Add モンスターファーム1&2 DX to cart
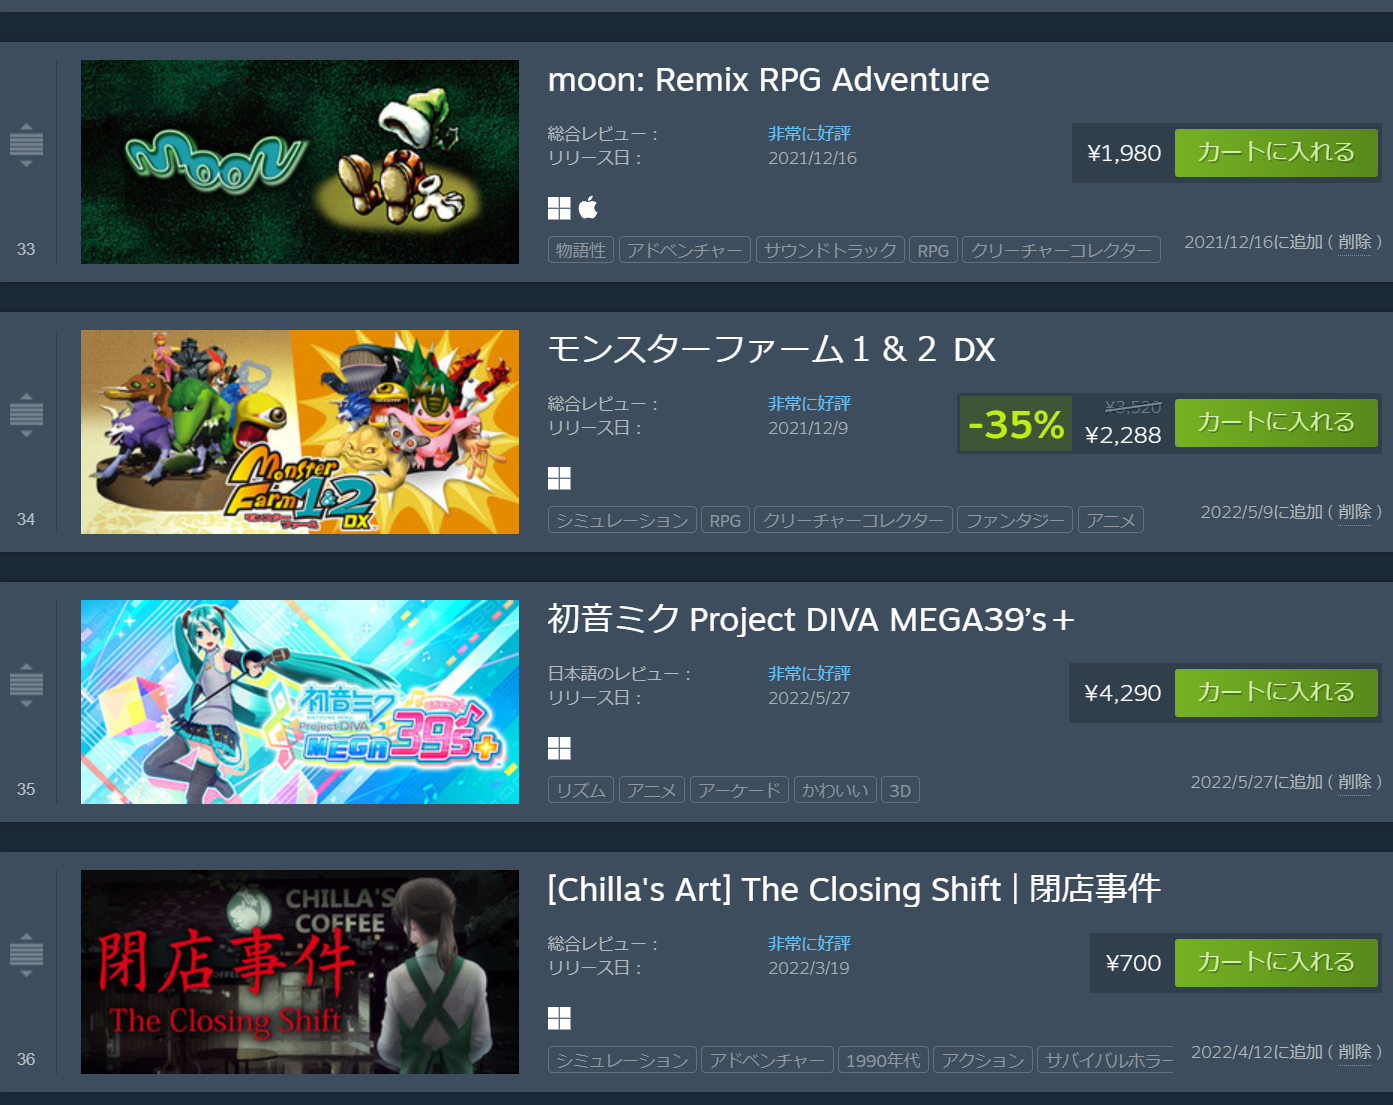 coord(1276,423)
